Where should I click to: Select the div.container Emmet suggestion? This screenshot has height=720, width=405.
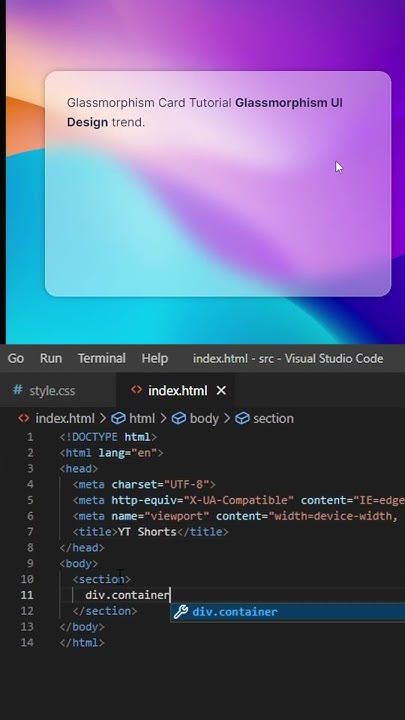click(x=287, y=612)
